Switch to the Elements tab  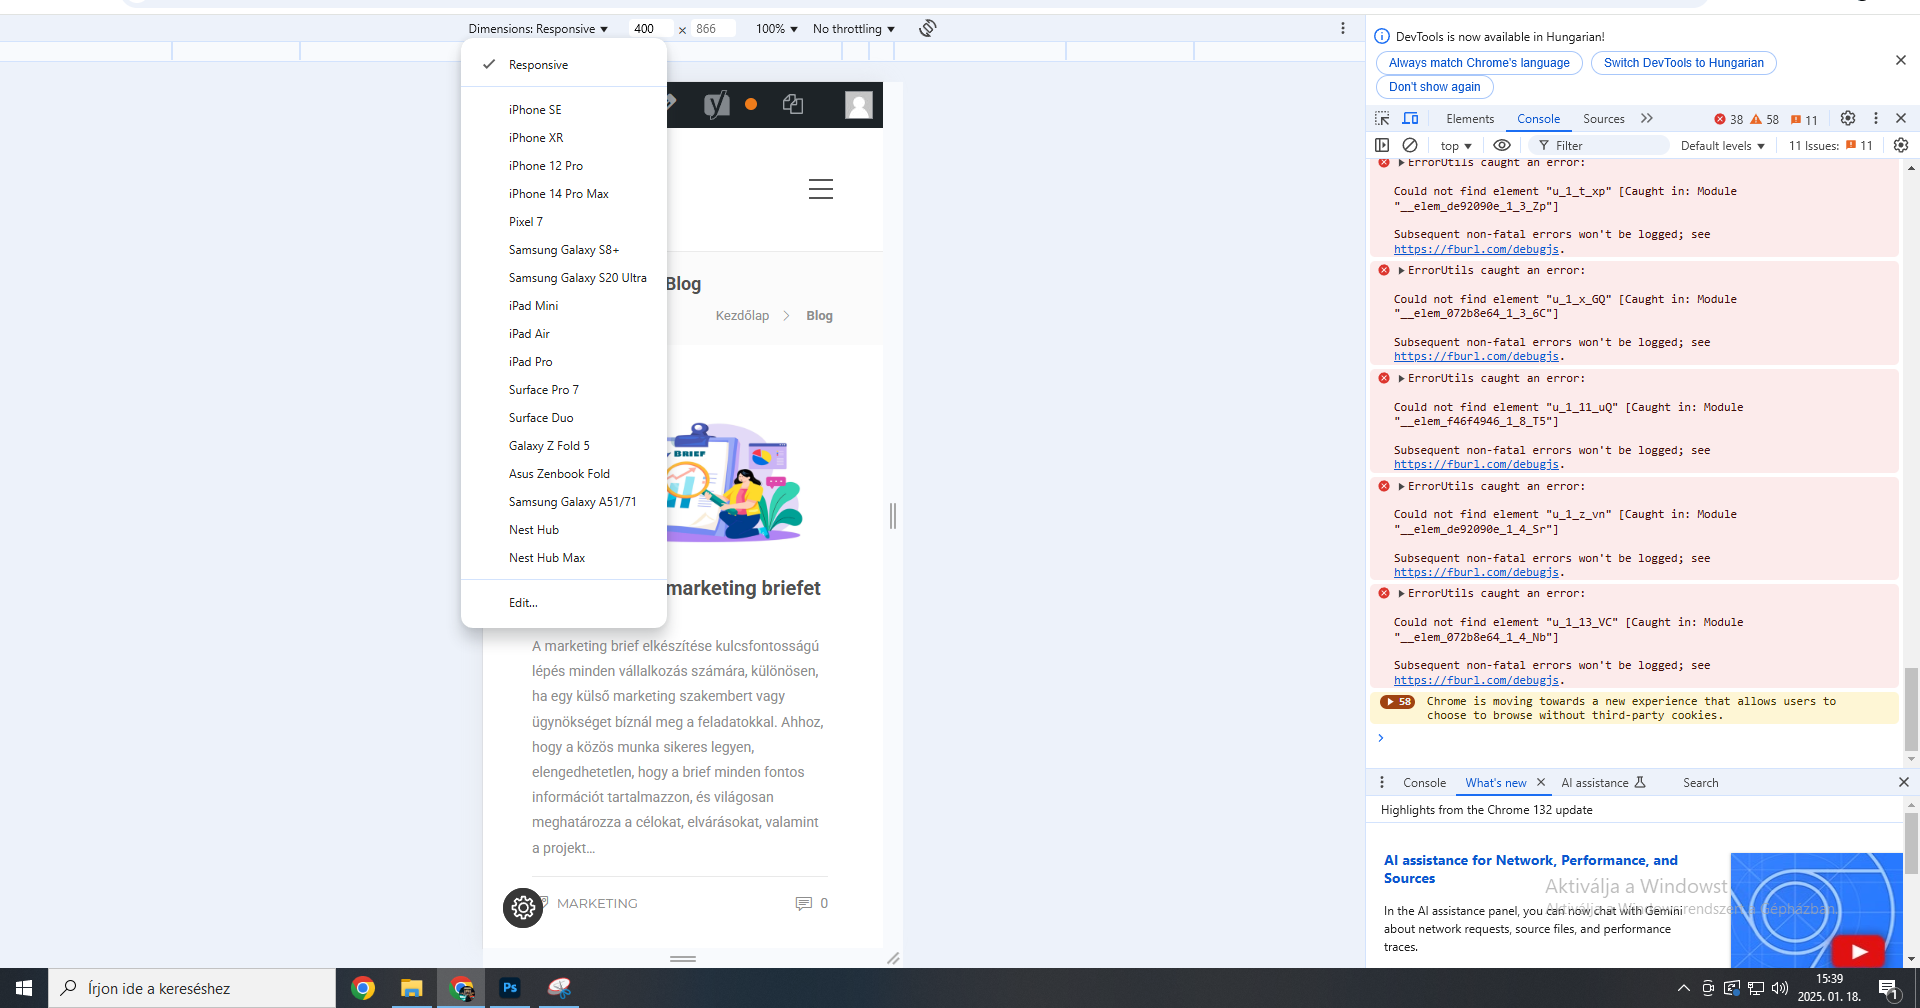point(1470,119)
